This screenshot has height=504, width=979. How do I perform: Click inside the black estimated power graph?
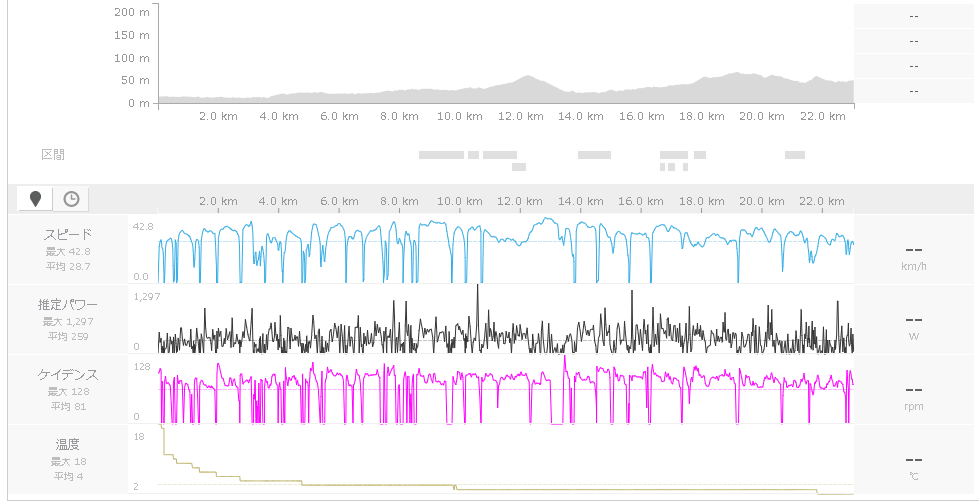point(506,320)
